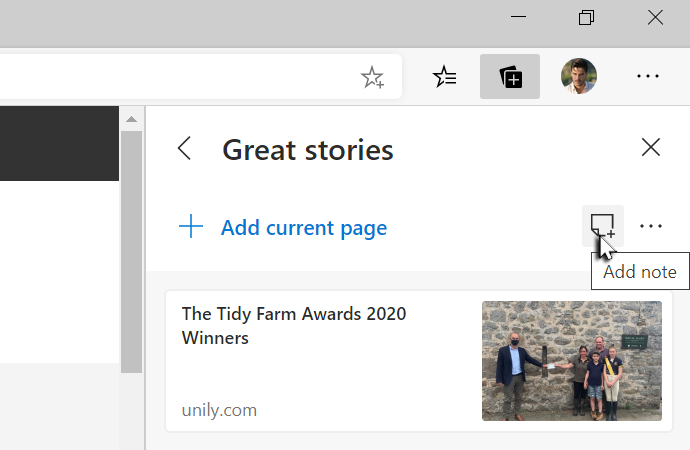Screen dimensions: 690x450
Task: Click the add to favorites star icon
Action: 372,78
